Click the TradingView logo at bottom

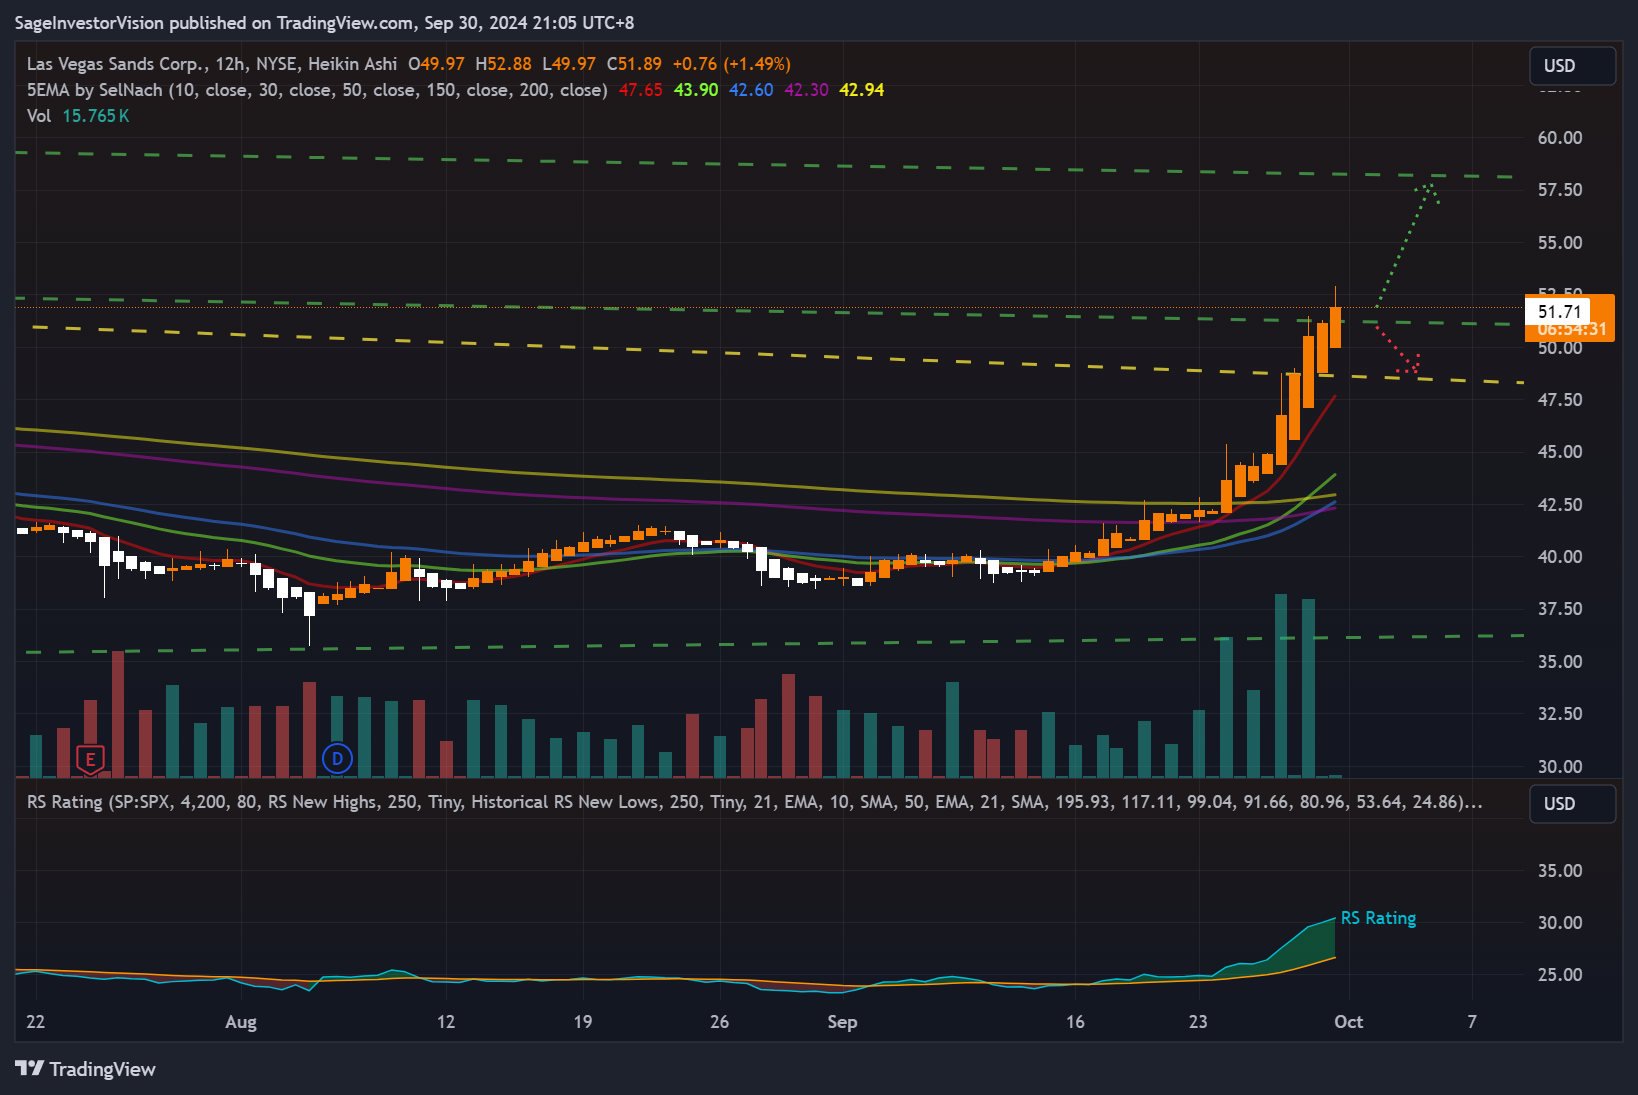(85, 1069)
